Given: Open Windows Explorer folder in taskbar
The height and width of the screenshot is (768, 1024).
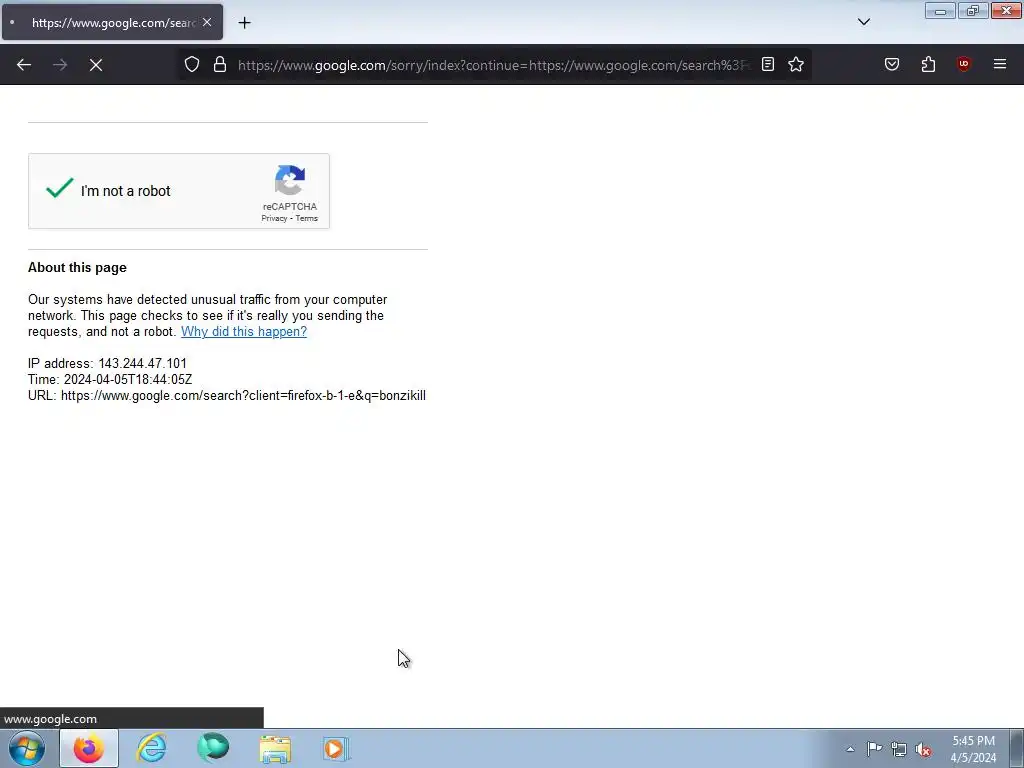Looking at the screenshot, I should point(275,748).
